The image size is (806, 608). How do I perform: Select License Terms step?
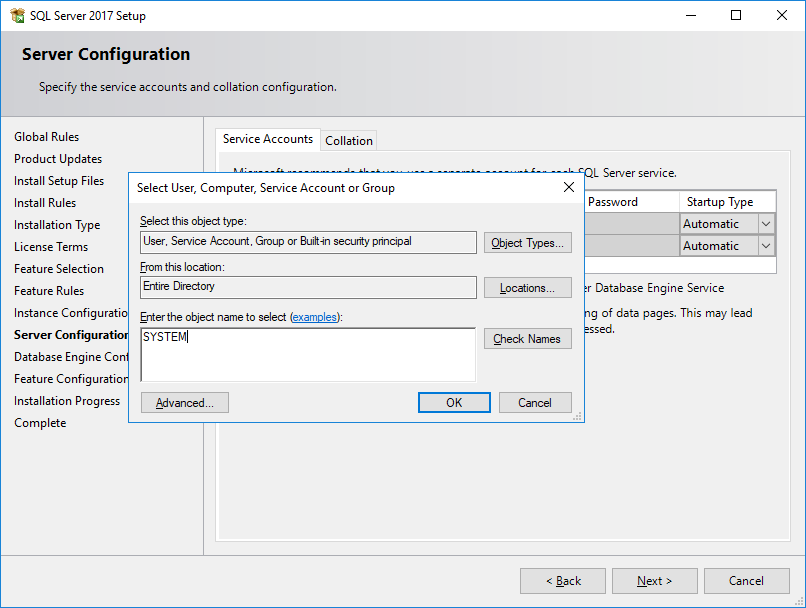coord(51,247)
